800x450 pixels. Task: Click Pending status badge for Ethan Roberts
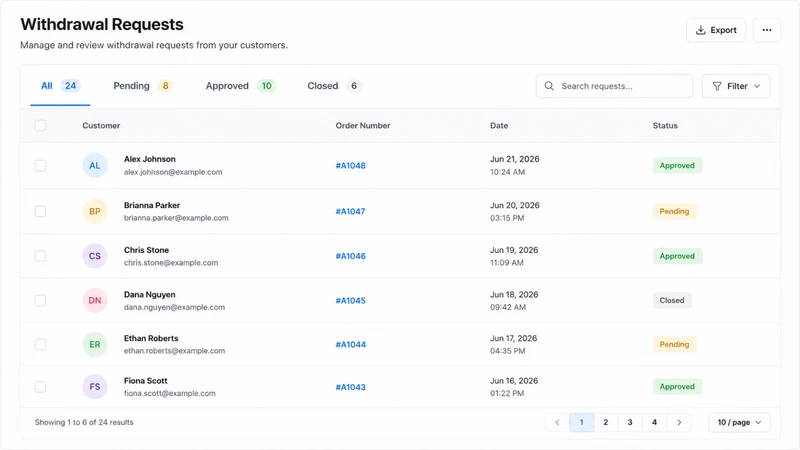674,344
